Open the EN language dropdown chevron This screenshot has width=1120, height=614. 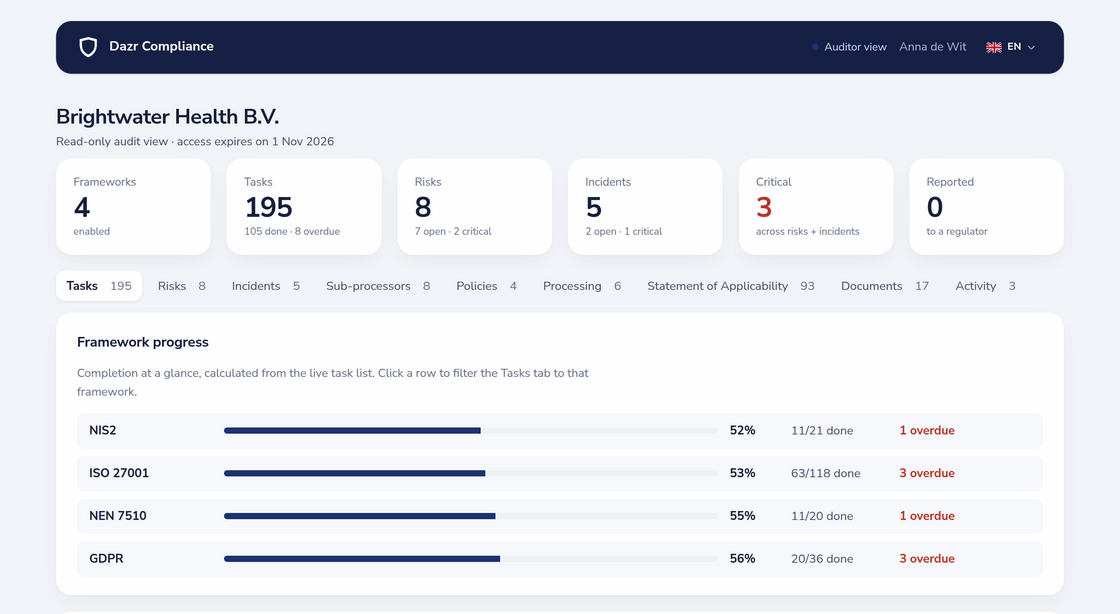click(x=1031, y=47)
